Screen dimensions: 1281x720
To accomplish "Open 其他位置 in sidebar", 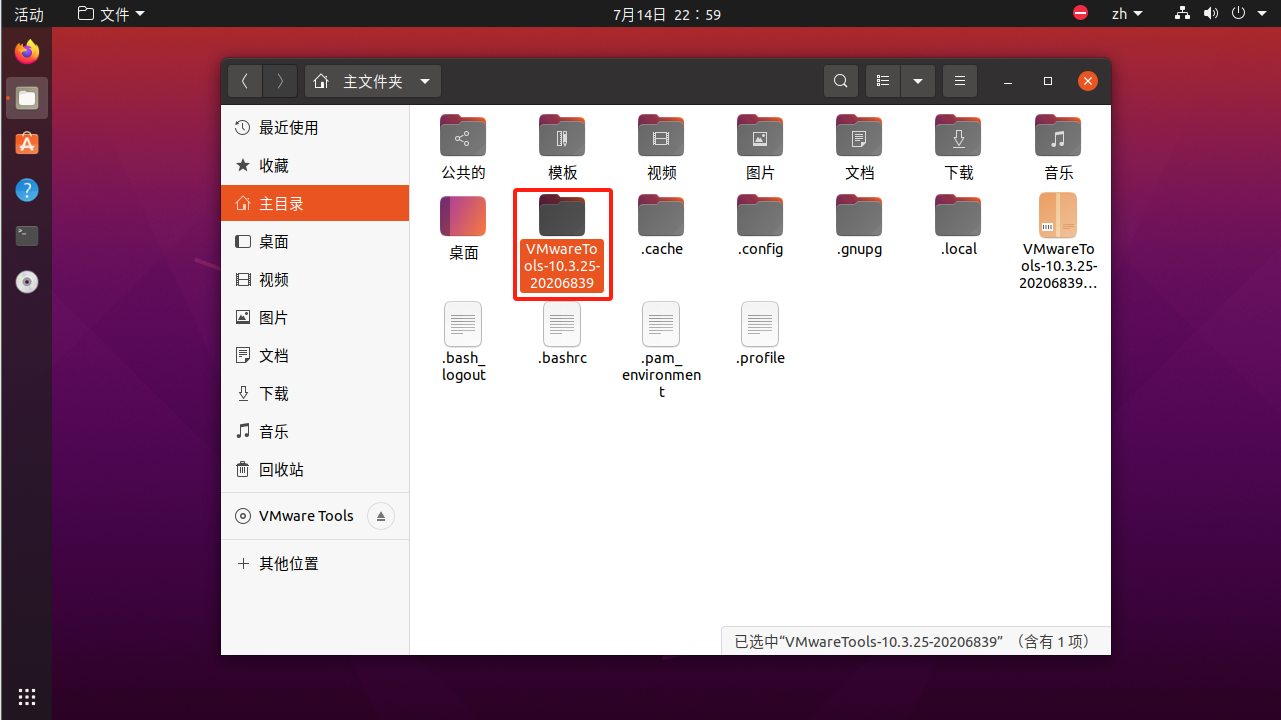I will [x=315, y=564].
